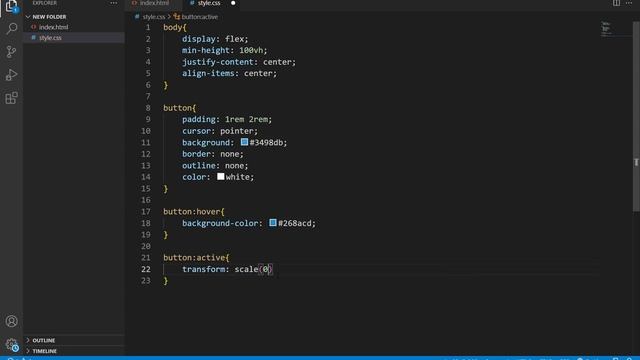Open editor More Actions ellipsis
The image size is (640, 360).
629,3
